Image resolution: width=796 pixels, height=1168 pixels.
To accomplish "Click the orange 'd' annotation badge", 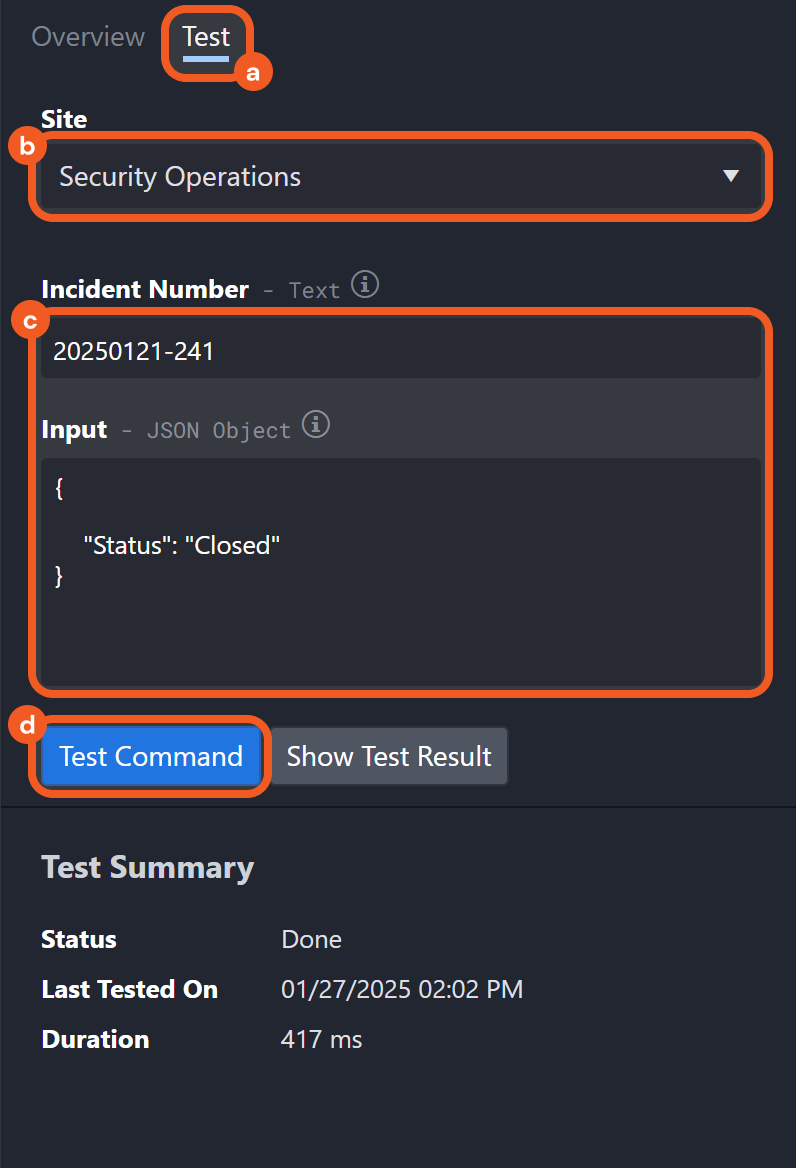I will coord(26,724).
